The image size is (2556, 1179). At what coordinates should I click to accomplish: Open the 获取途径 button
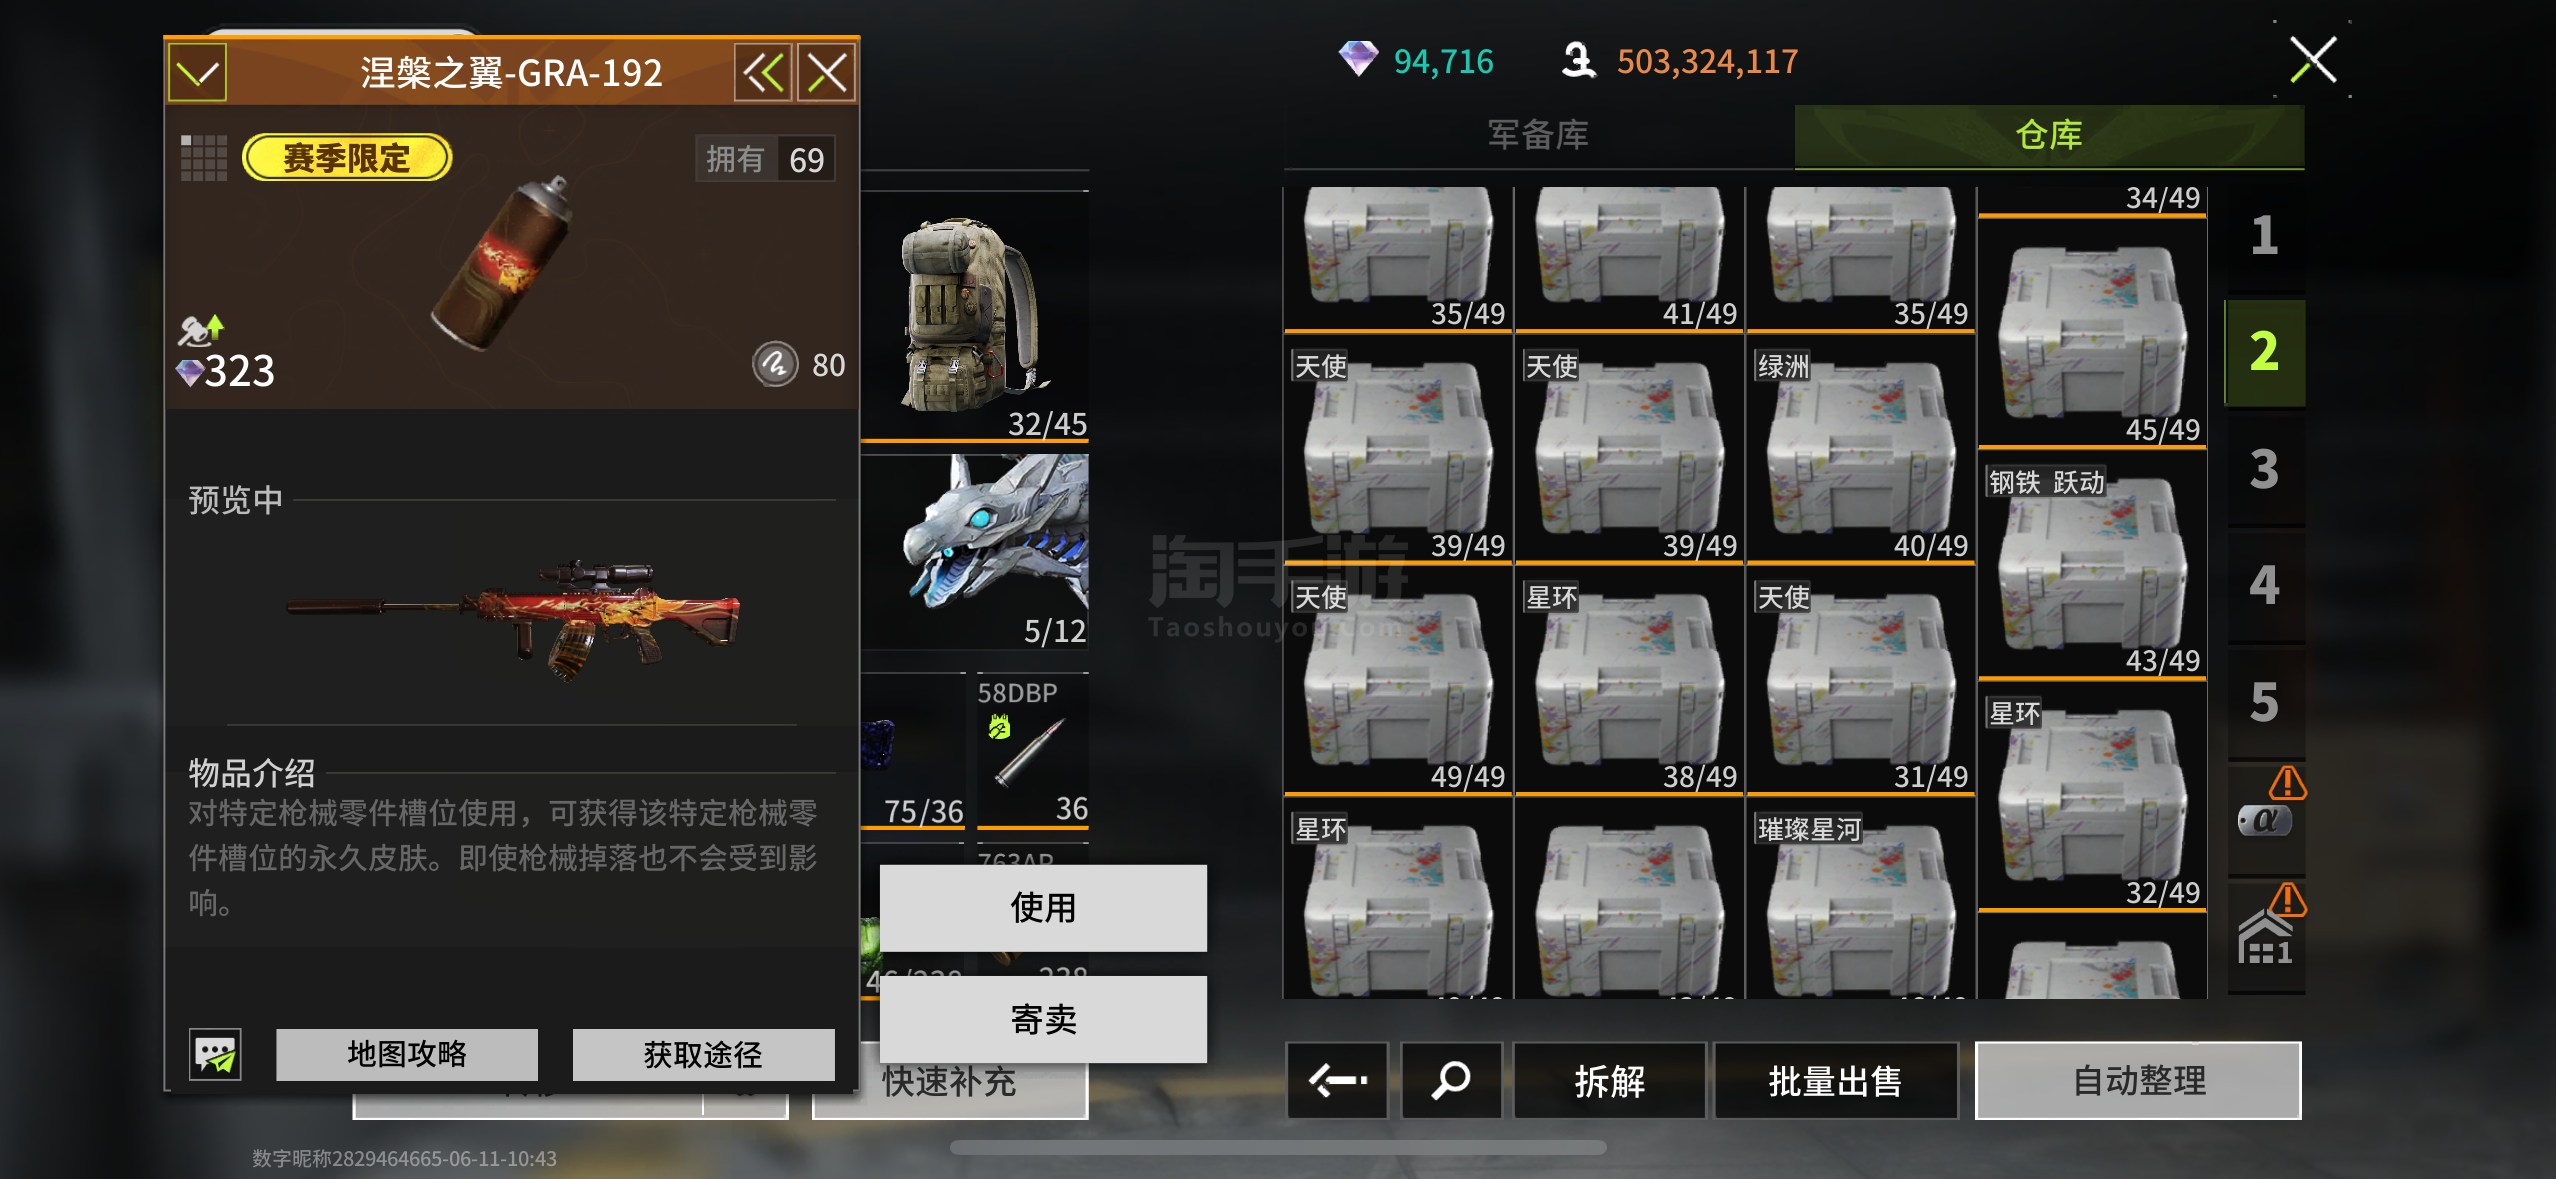click(x=703, y=1054)
